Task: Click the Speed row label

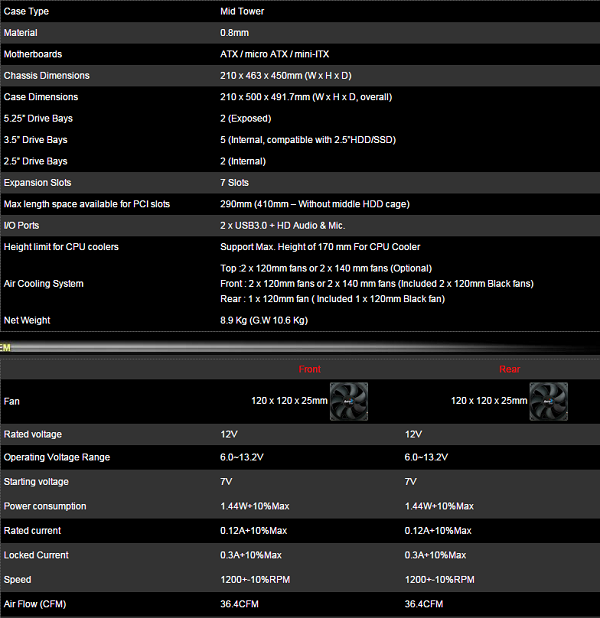Action: tap(17, 579)
